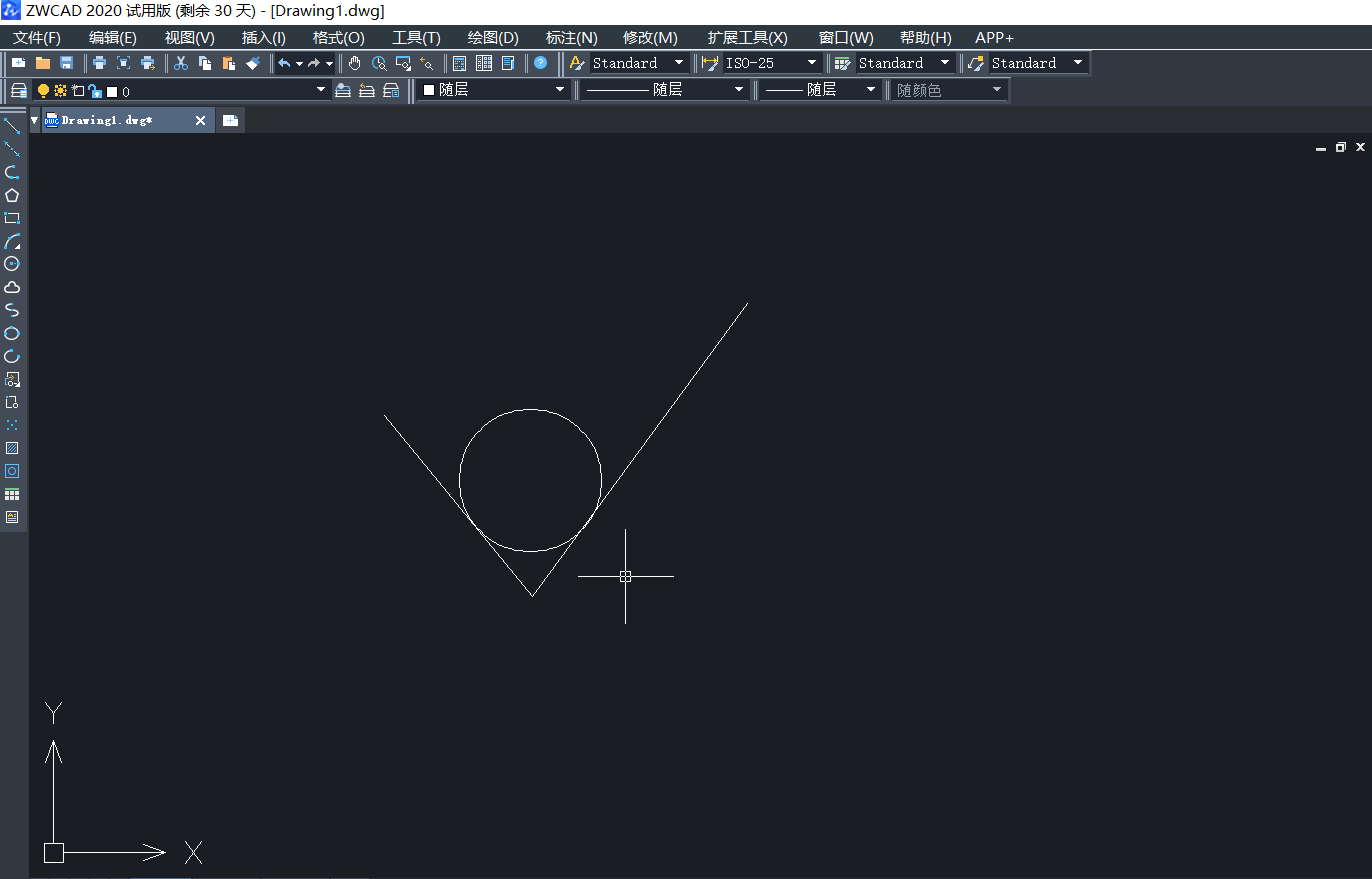1372x879 pixels.
Task: Activate the Hatch fill tool
Action: [x=12, y=448]
